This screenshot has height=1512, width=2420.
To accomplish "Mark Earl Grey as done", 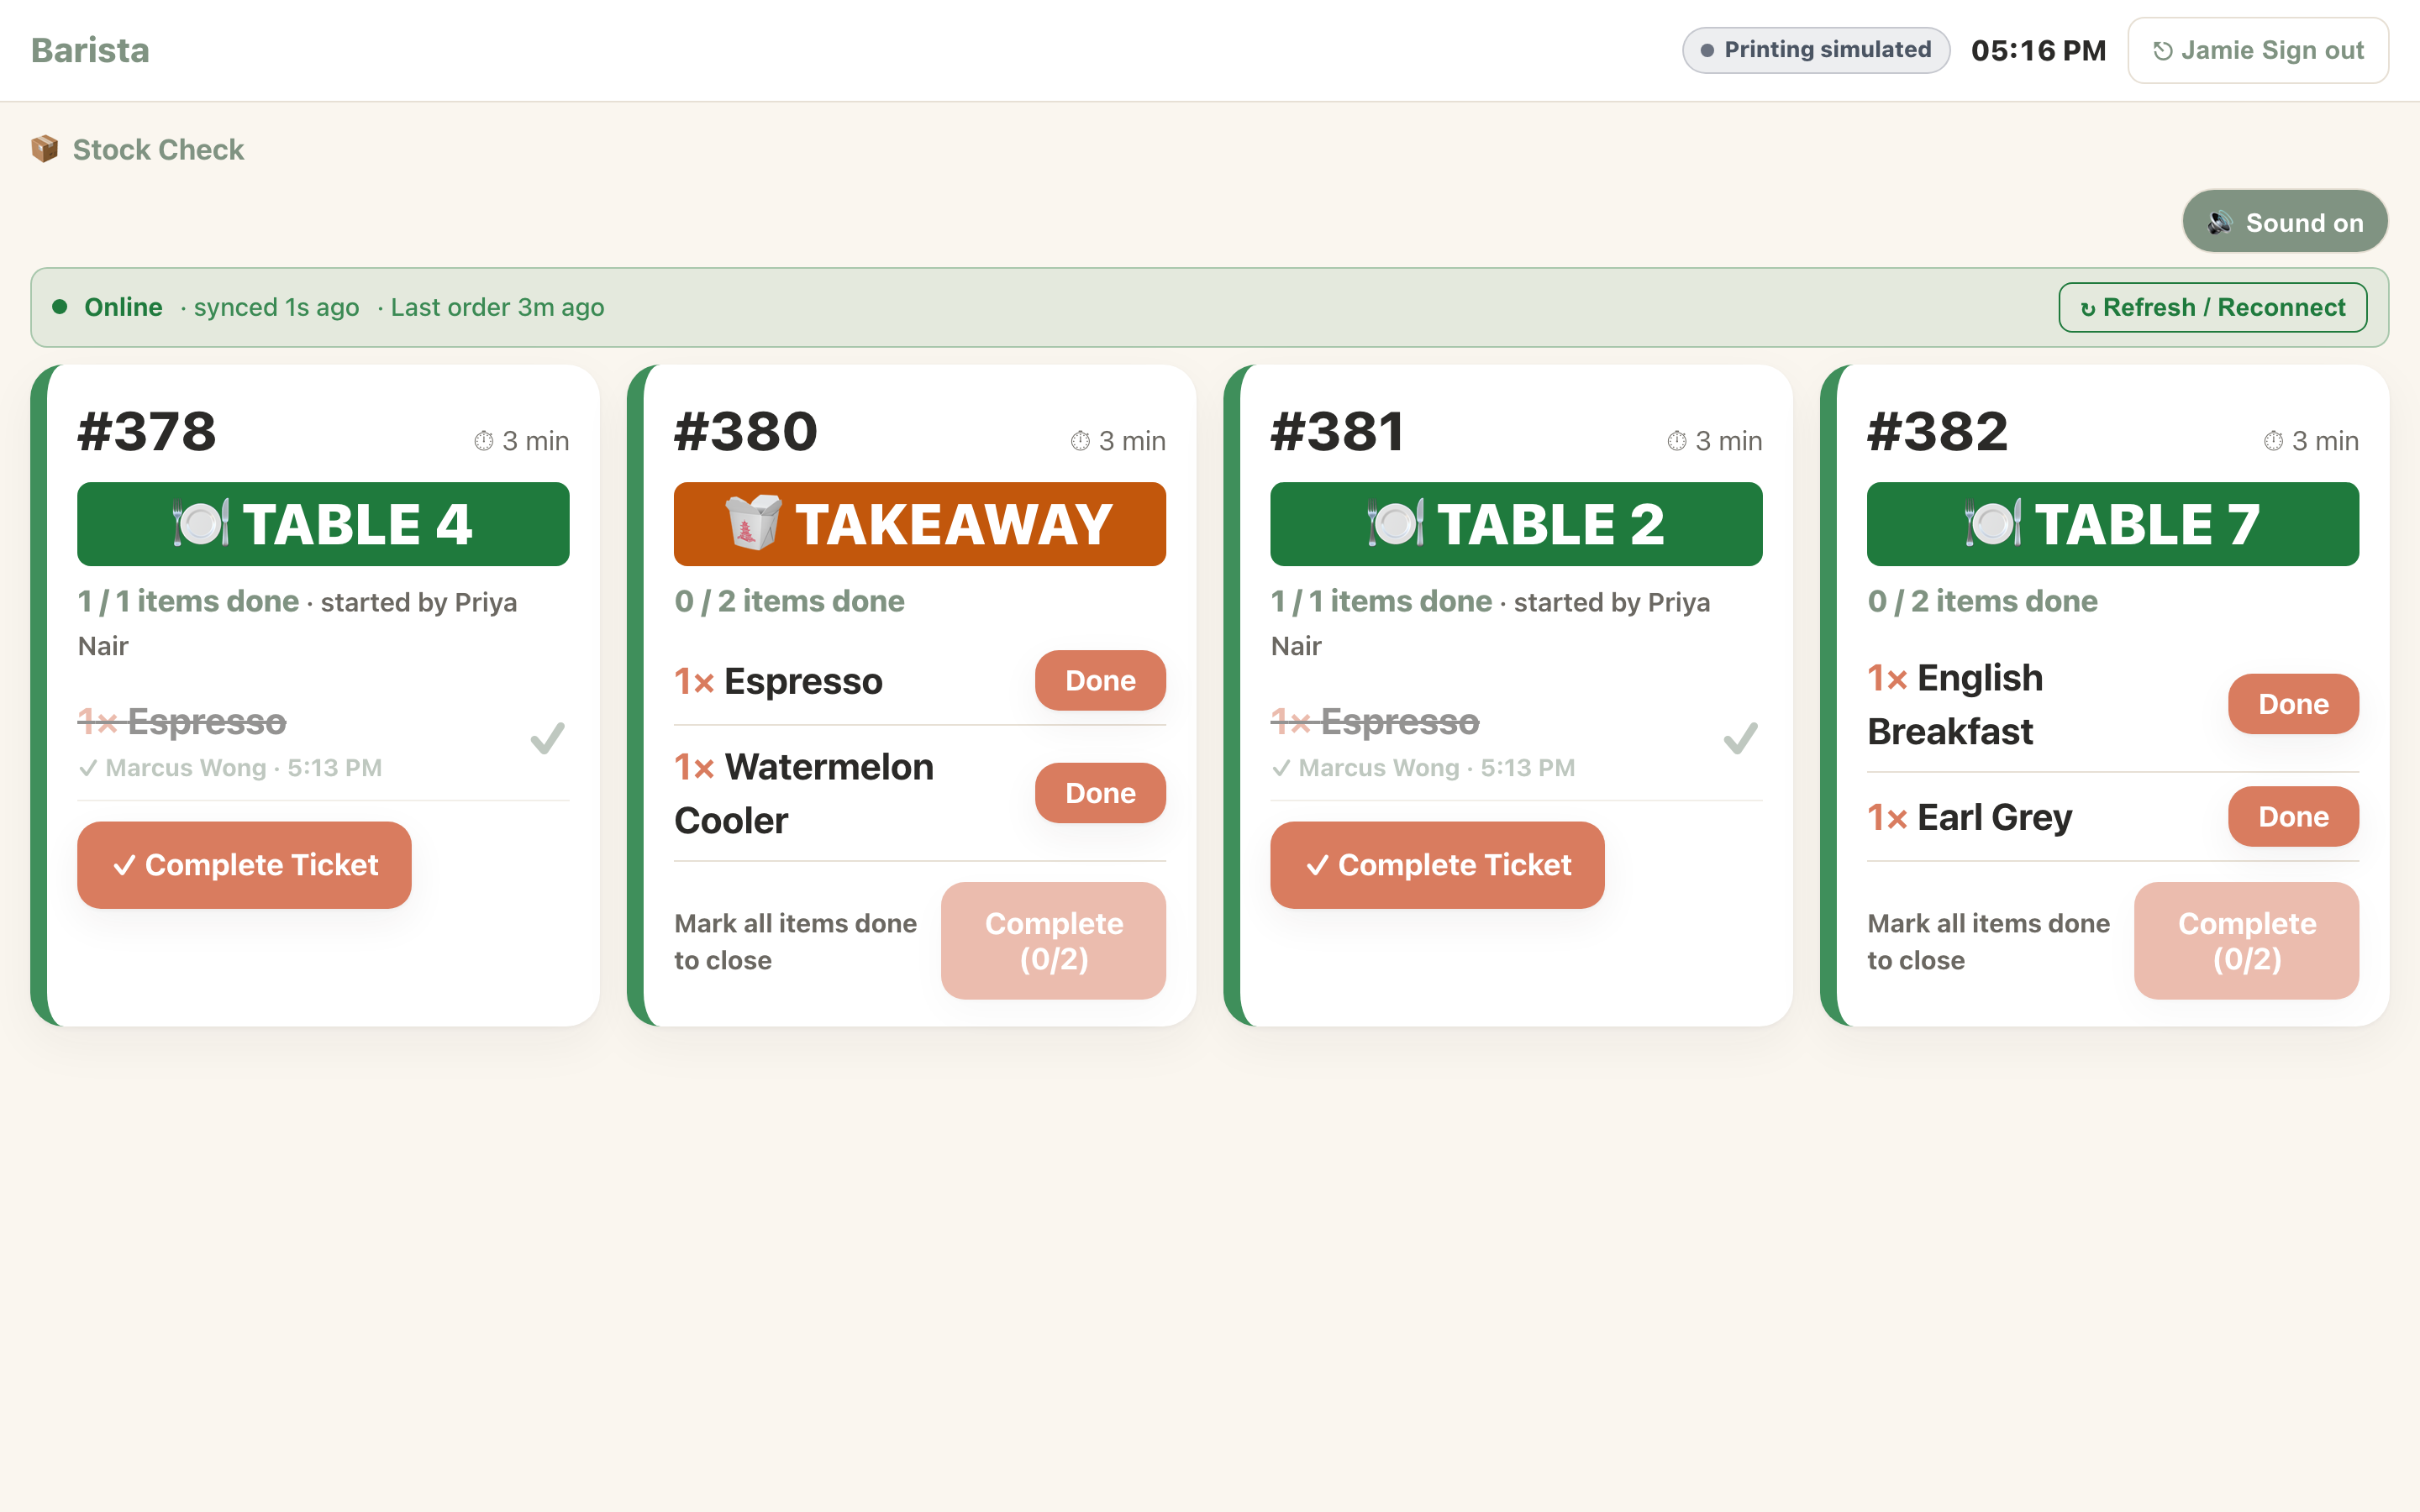I will 2293,817.
